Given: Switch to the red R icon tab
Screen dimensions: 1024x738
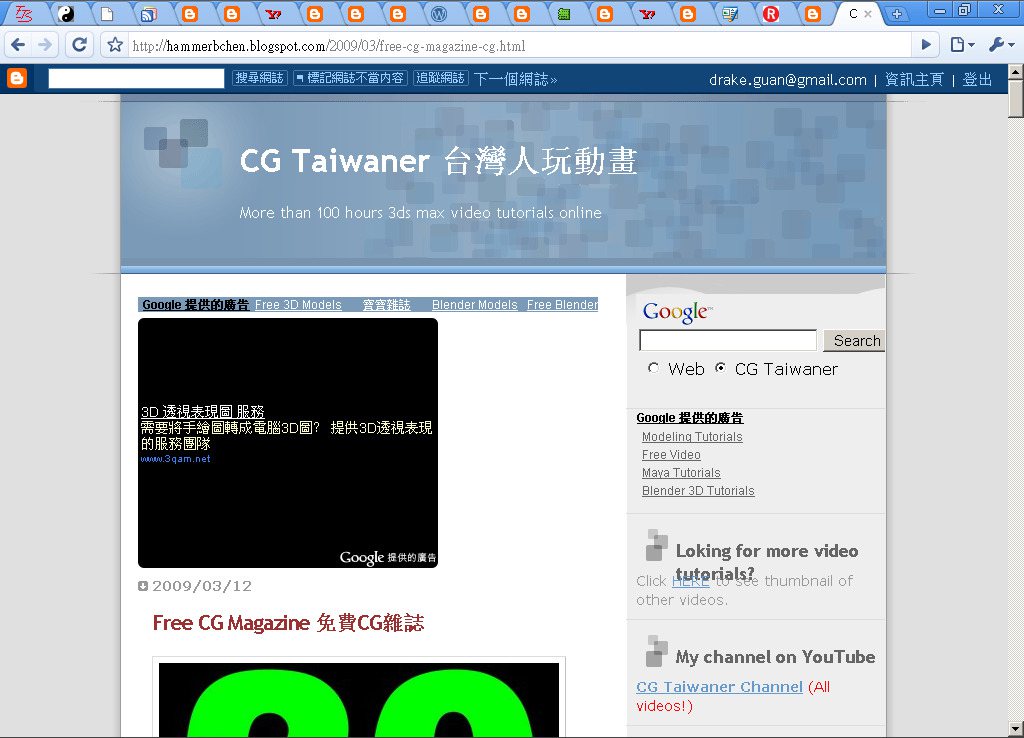Looking at the screenshot, I should tap(771, 14).
